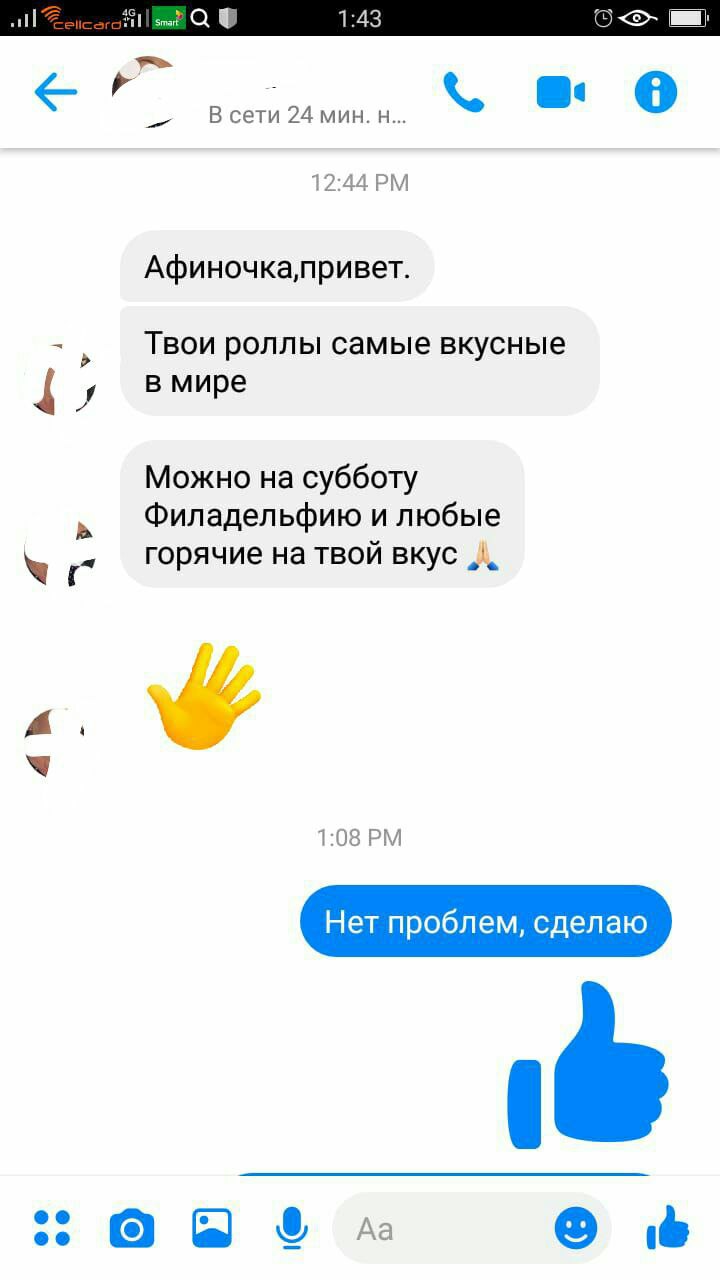The height and width of the screenshot is (1280, 720).
Task: Open conversation info with the i icon
Action: [656, 93]
